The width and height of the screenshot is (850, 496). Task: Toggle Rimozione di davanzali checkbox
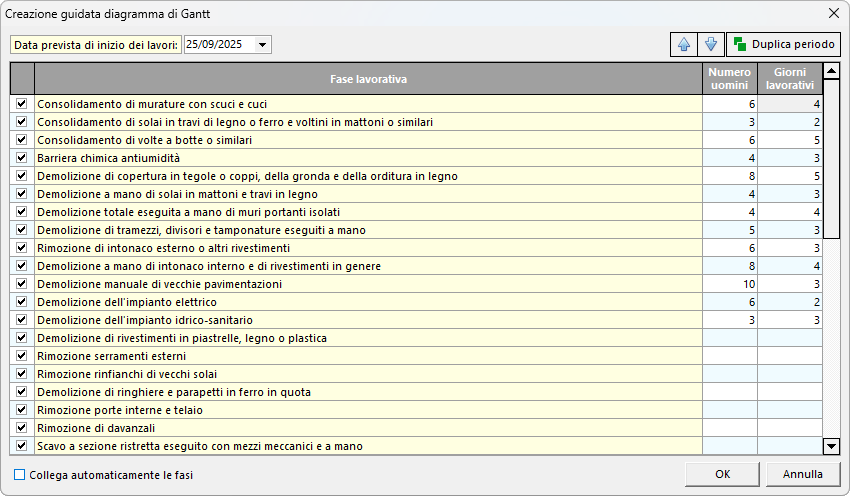click(x=22, y=428)
